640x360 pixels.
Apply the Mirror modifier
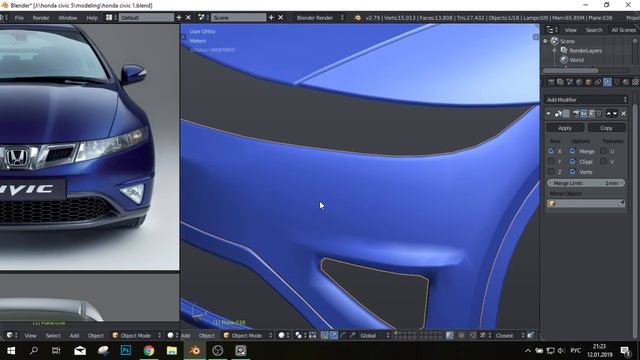click(x=565, y=128)
